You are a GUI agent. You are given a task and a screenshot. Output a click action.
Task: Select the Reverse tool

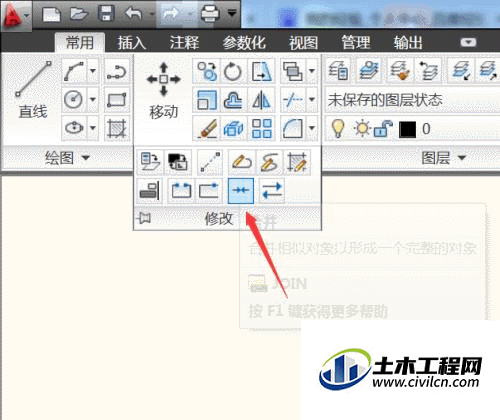(x=272, y=191)
